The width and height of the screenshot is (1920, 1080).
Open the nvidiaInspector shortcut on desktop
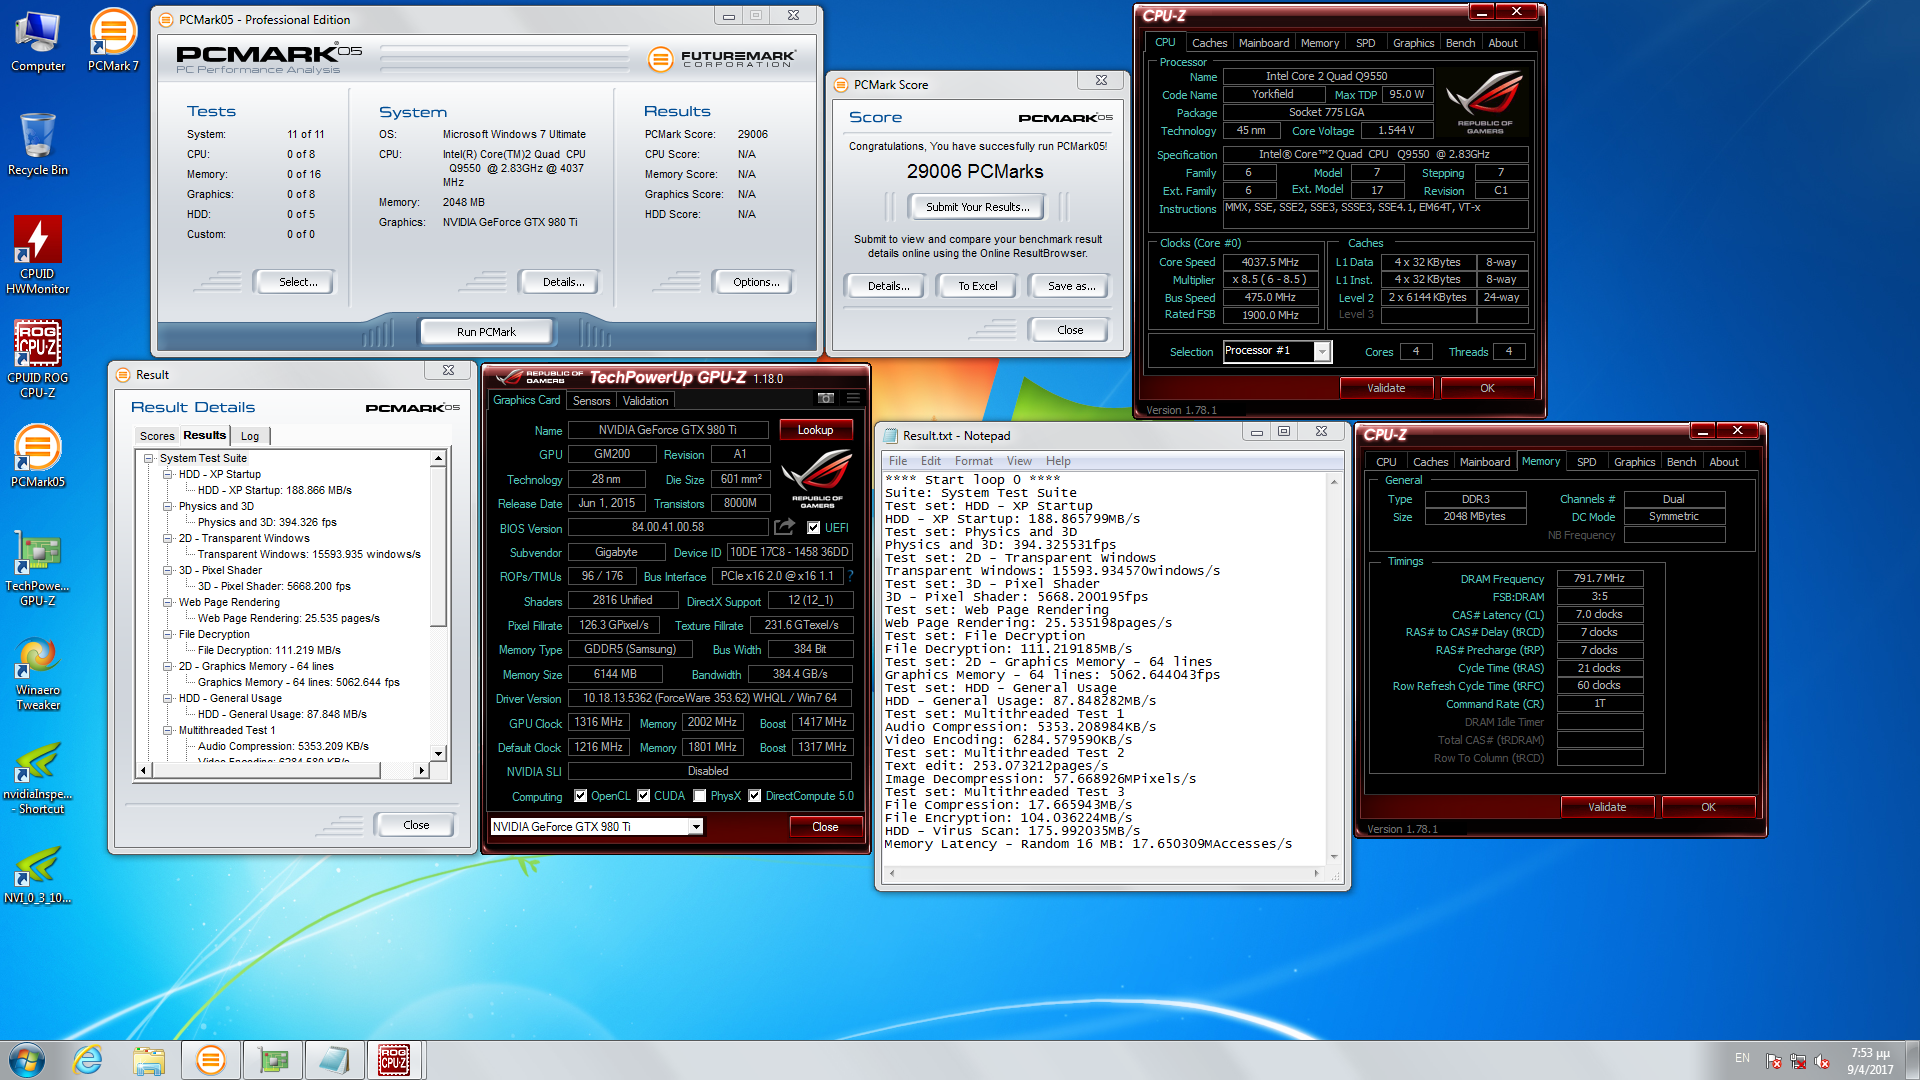click(x=38, y=778)
